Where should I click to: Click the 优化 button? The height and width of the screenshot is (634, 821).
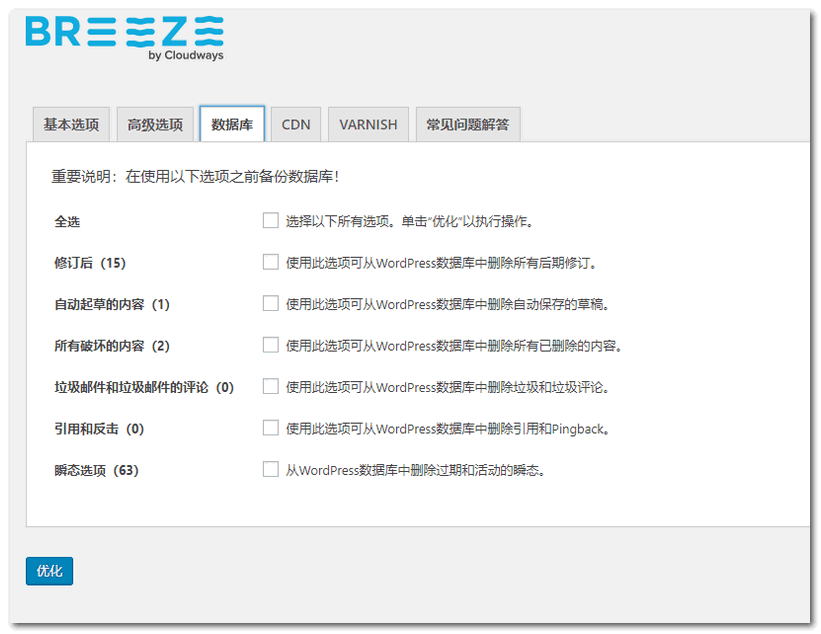[49, 570]
